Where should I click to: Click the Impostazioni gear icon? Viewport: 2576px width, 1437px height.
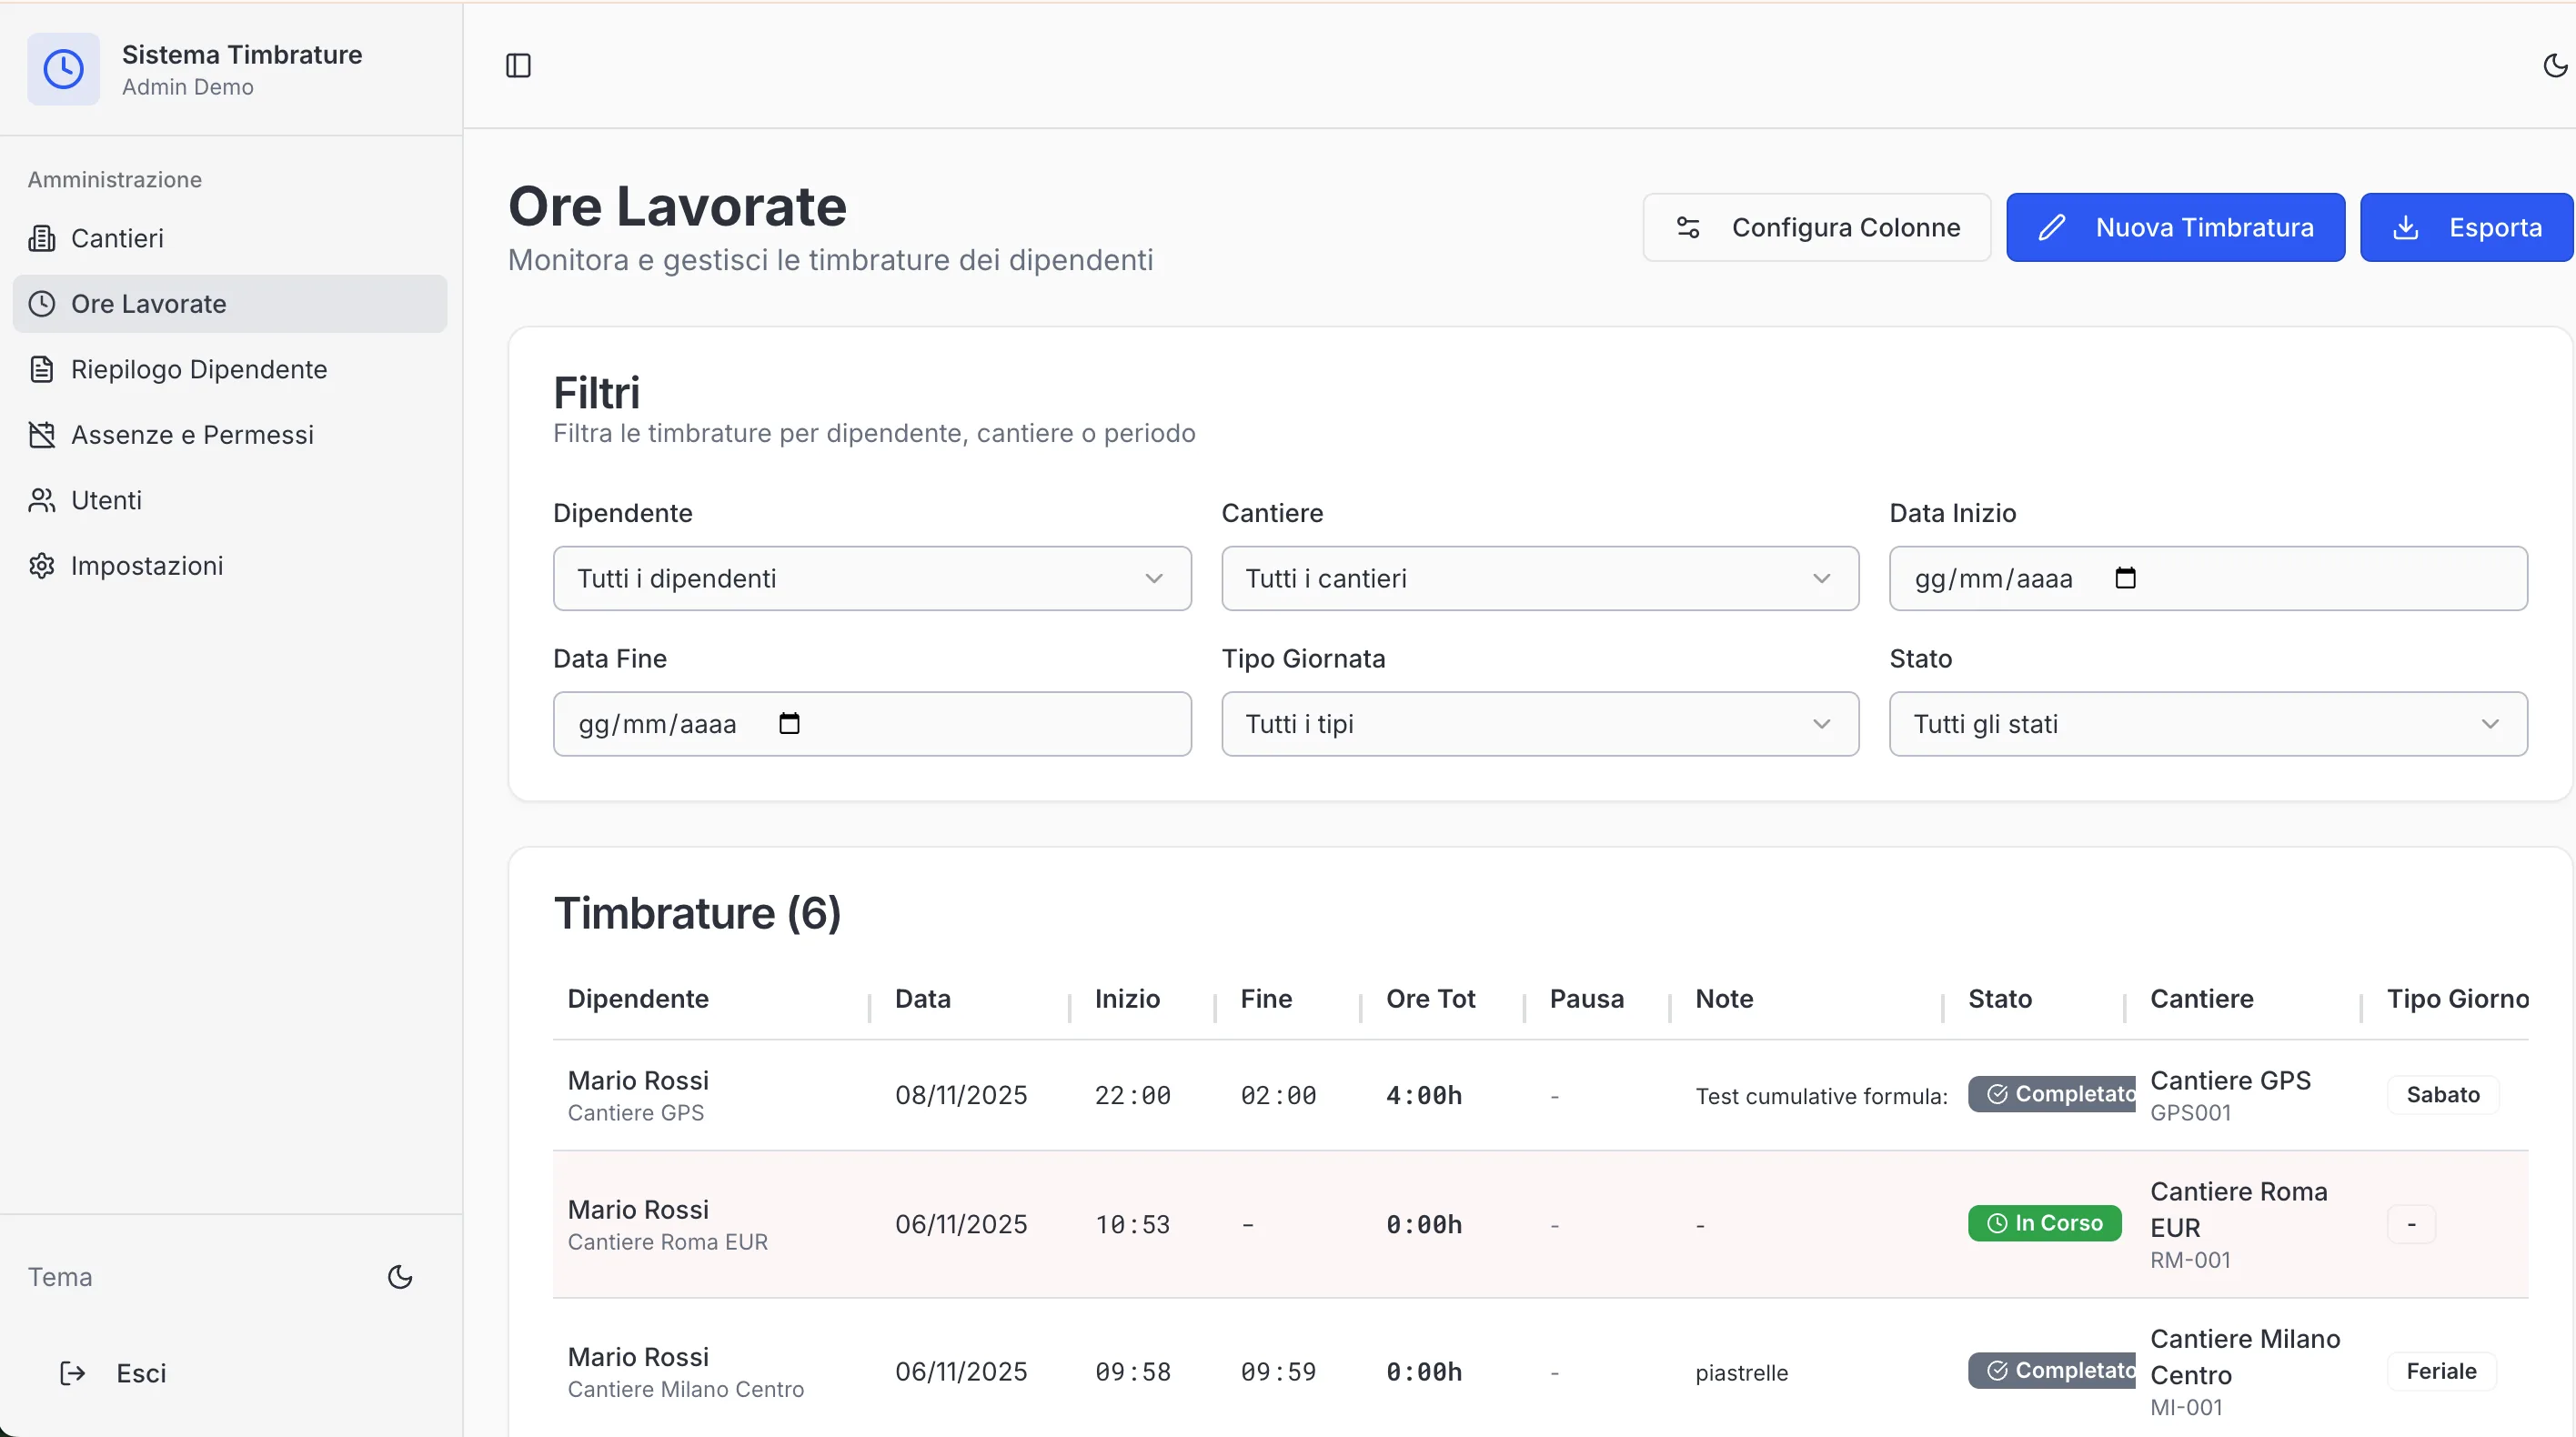(x=42, y=566)
